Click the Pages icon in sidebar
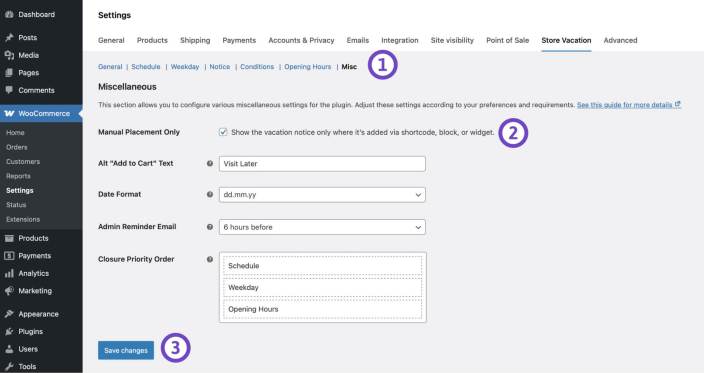 [9, 73]
